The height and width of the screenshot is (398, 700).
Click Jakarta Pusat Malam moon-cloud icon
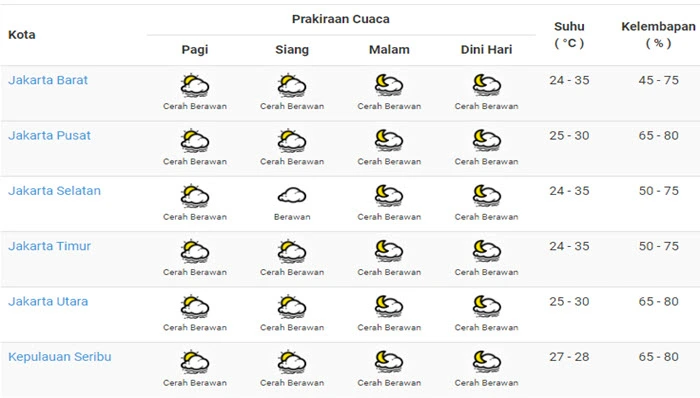389,141
